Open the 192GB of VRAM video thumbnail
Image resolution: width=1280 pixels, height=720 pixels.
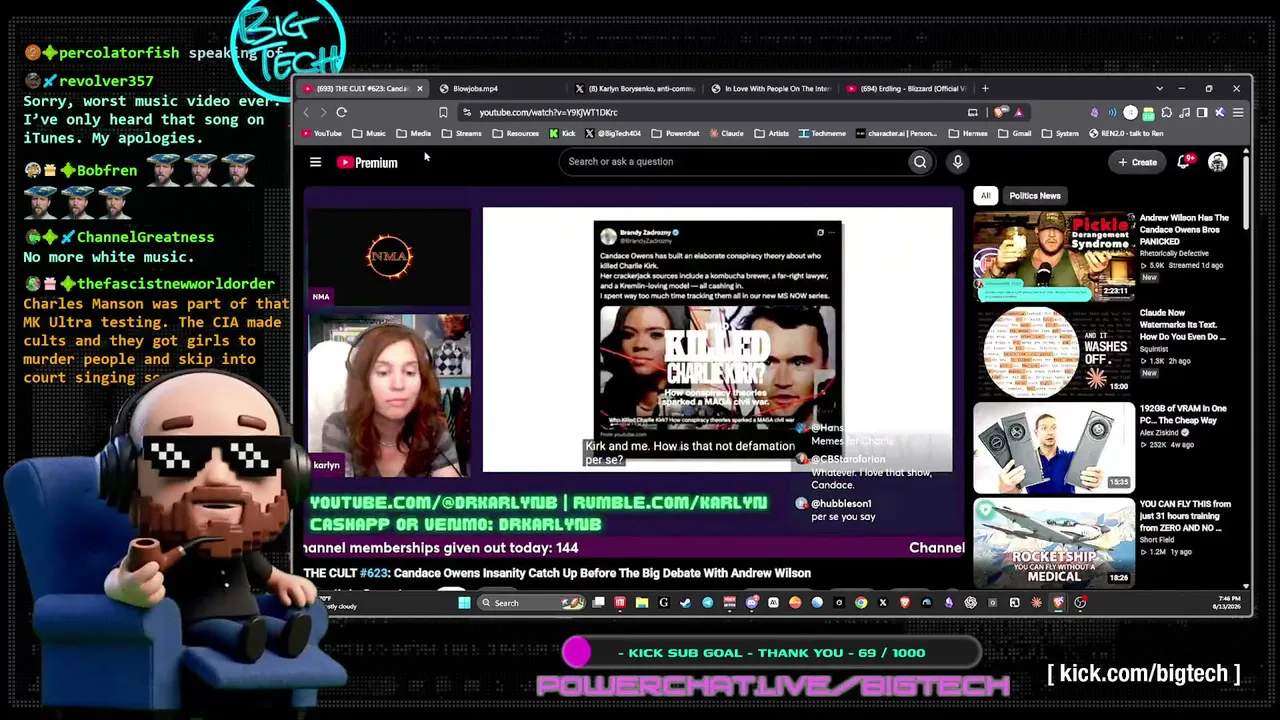pyautogui.click(x=1054, y=448)
